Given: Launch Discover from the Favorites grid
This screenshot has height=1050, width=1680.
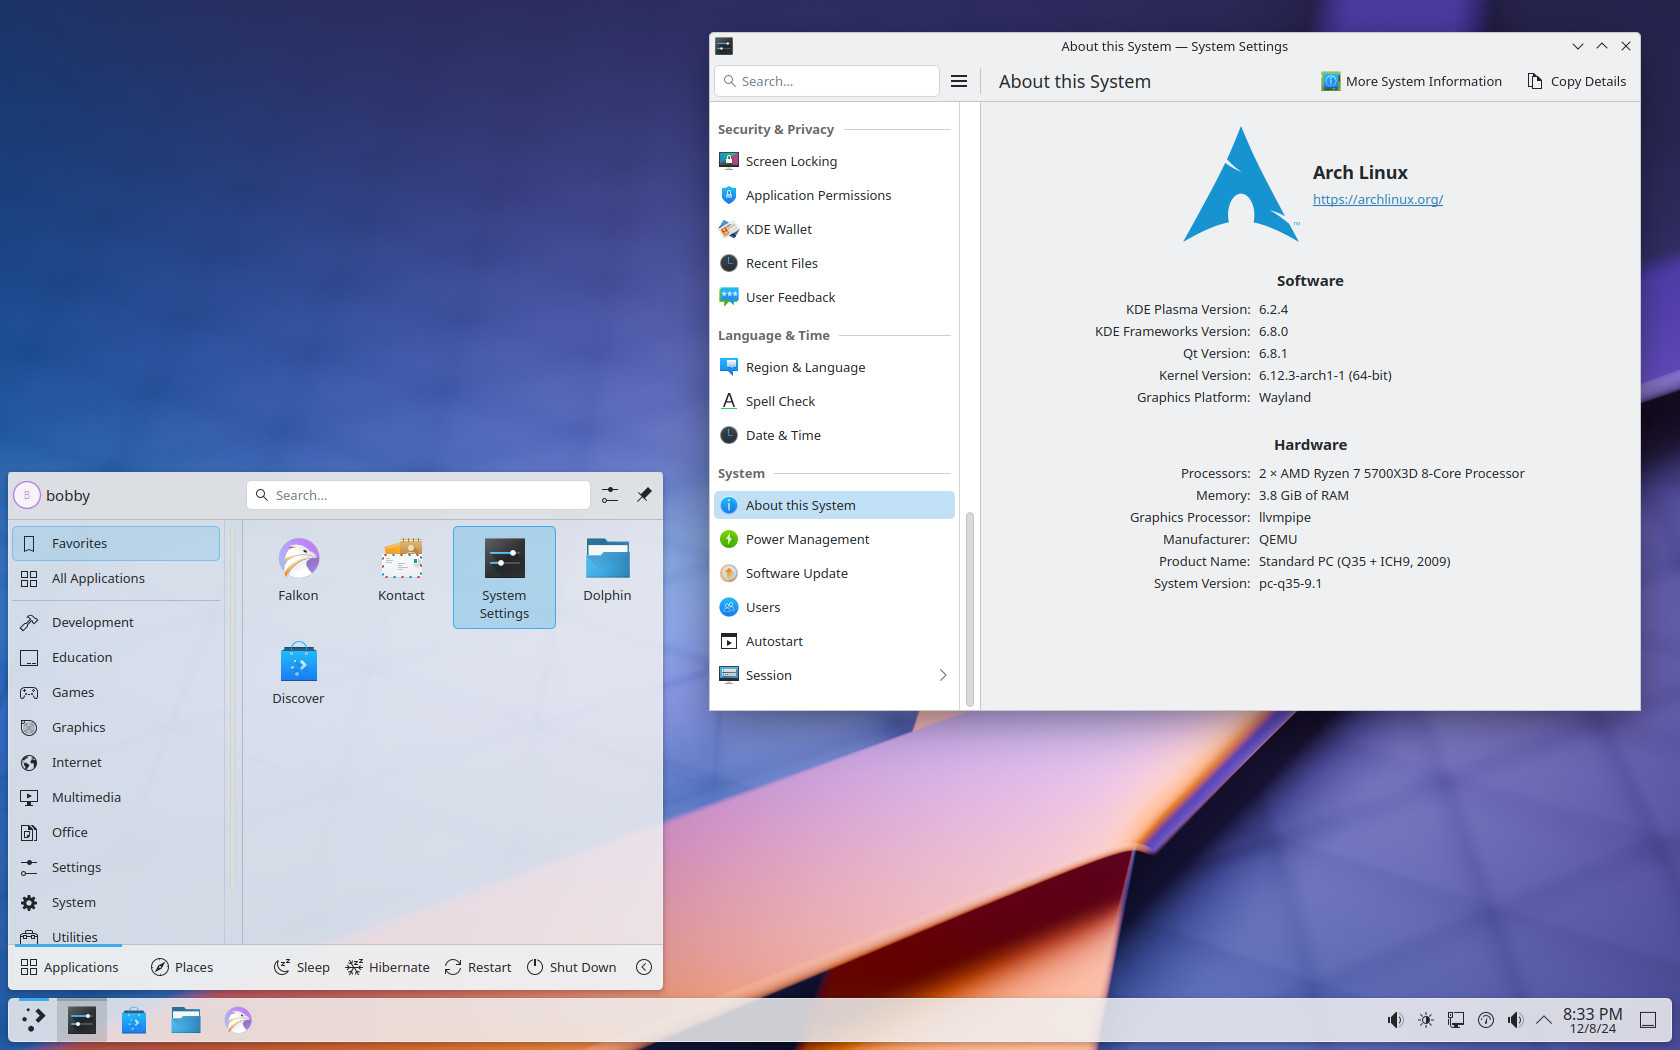Looking at the screenshot, I should pos(298,673).
